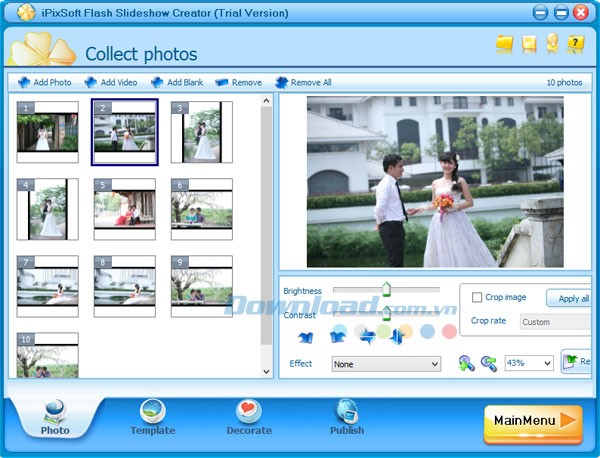Open project with the yellow folder icon
The height and width of the screenshot is (458, 600).
pyautogui.click(x=505, y=44)
